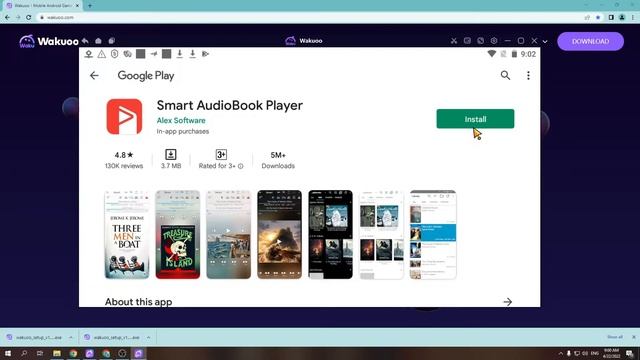Open the third app screenshot with ship
This screenshot has height=360, width=640.
tap(229, 235)
